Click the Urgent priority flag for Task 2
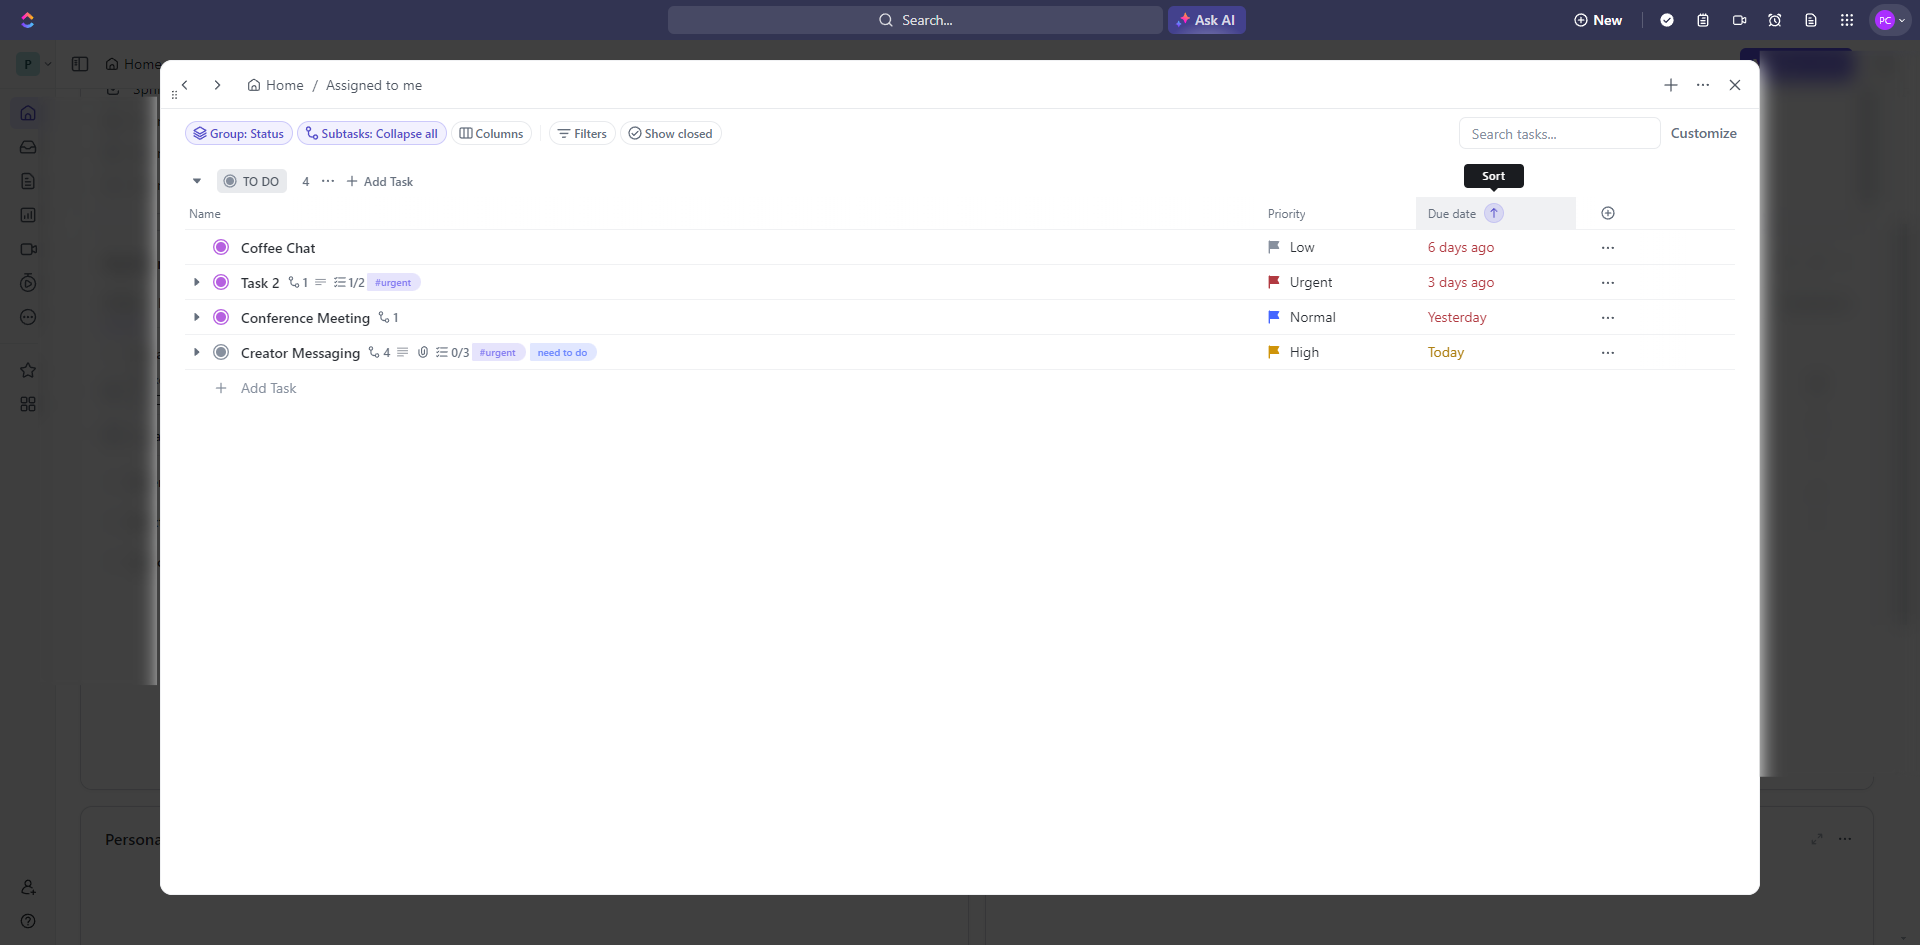This screenshot has height=945, width=1920. 1274,282
